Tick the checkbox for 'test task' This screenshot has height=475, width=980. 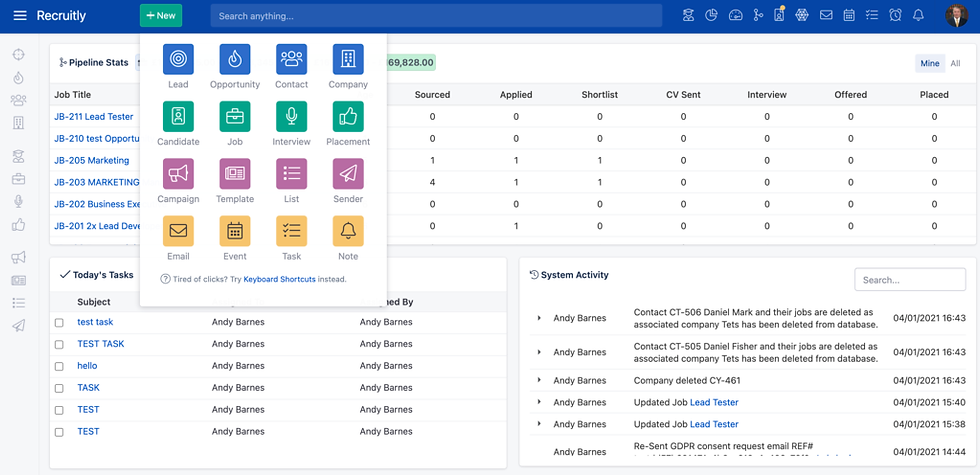click(59, 323)
